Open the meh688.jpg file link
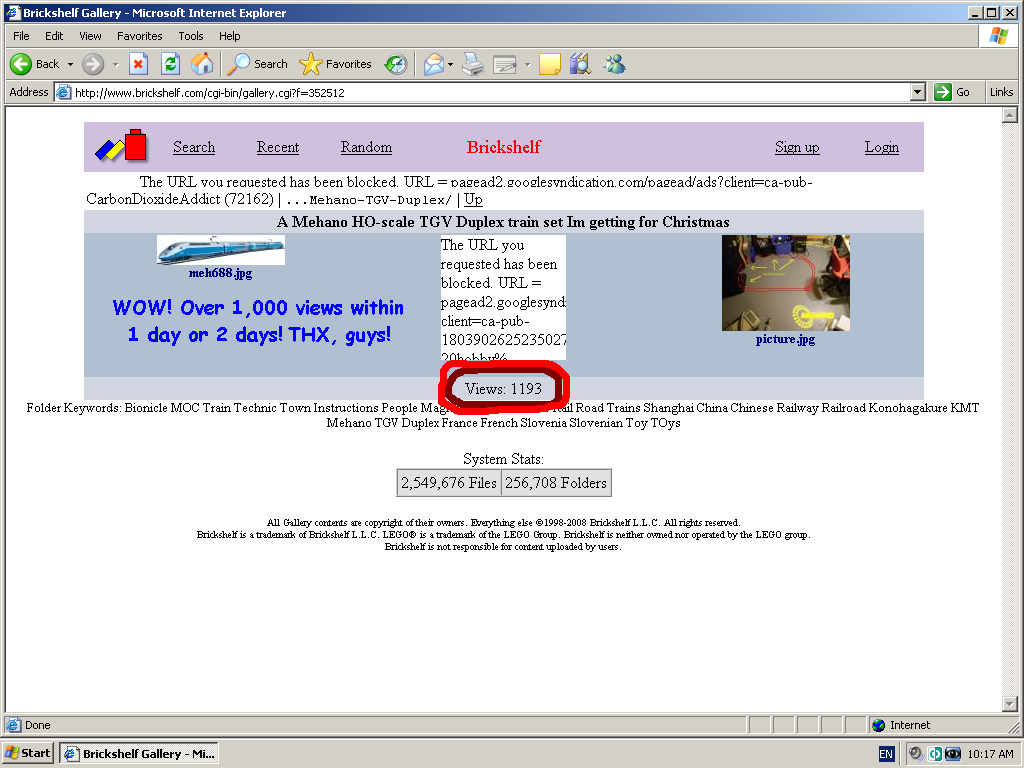Screen dimensions: 1024x768 [x=220, y=273]
